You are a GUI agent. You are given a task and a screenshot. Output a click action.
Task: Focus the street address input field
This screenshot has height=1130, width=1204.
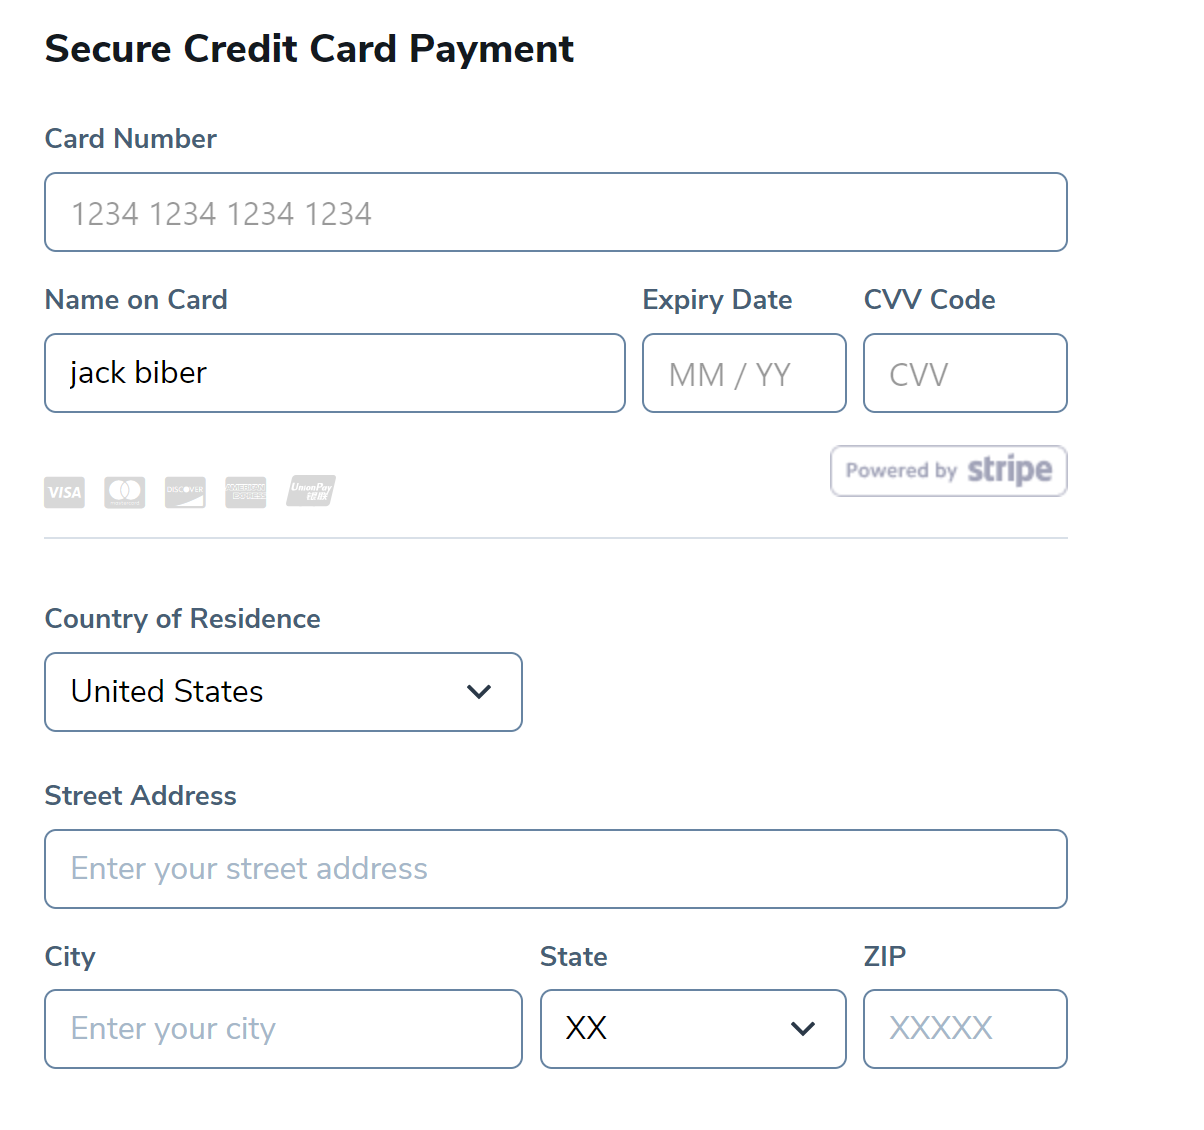pos(555,869)
